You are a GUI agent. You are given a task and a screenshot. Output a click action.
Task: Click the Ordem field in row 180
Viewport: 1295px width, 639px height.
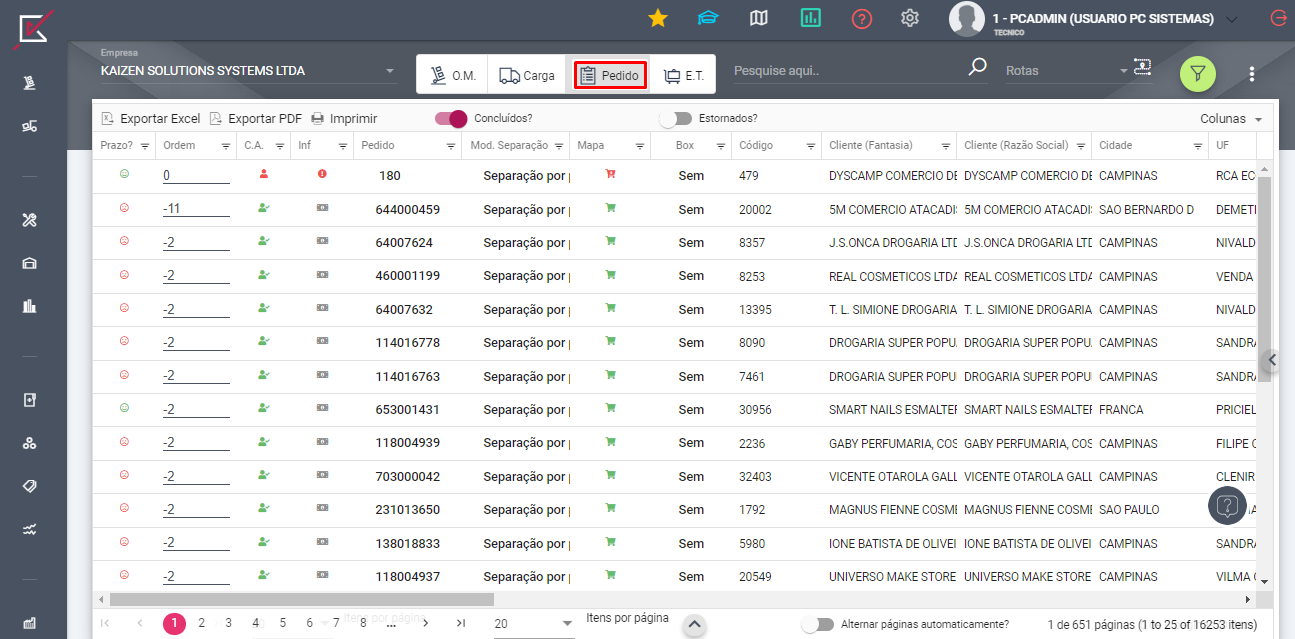196,176
